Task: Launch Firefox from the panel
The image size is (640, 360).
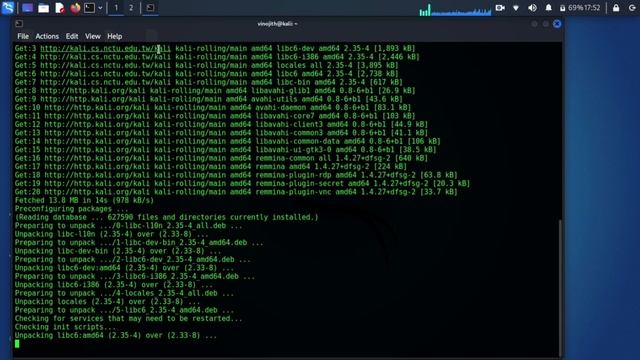Action: (x=75, y=8)
